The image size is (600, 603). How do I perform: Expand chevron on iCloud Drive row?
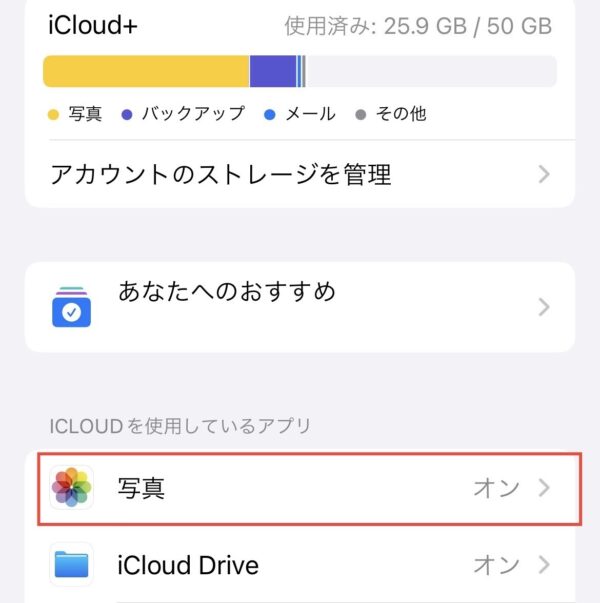[544, 565]
